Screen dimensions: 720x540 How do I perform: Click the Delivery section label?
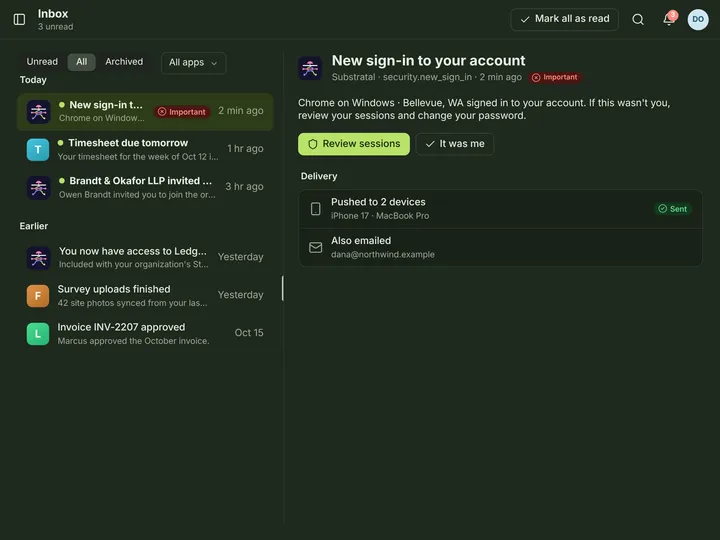(319, 176)
